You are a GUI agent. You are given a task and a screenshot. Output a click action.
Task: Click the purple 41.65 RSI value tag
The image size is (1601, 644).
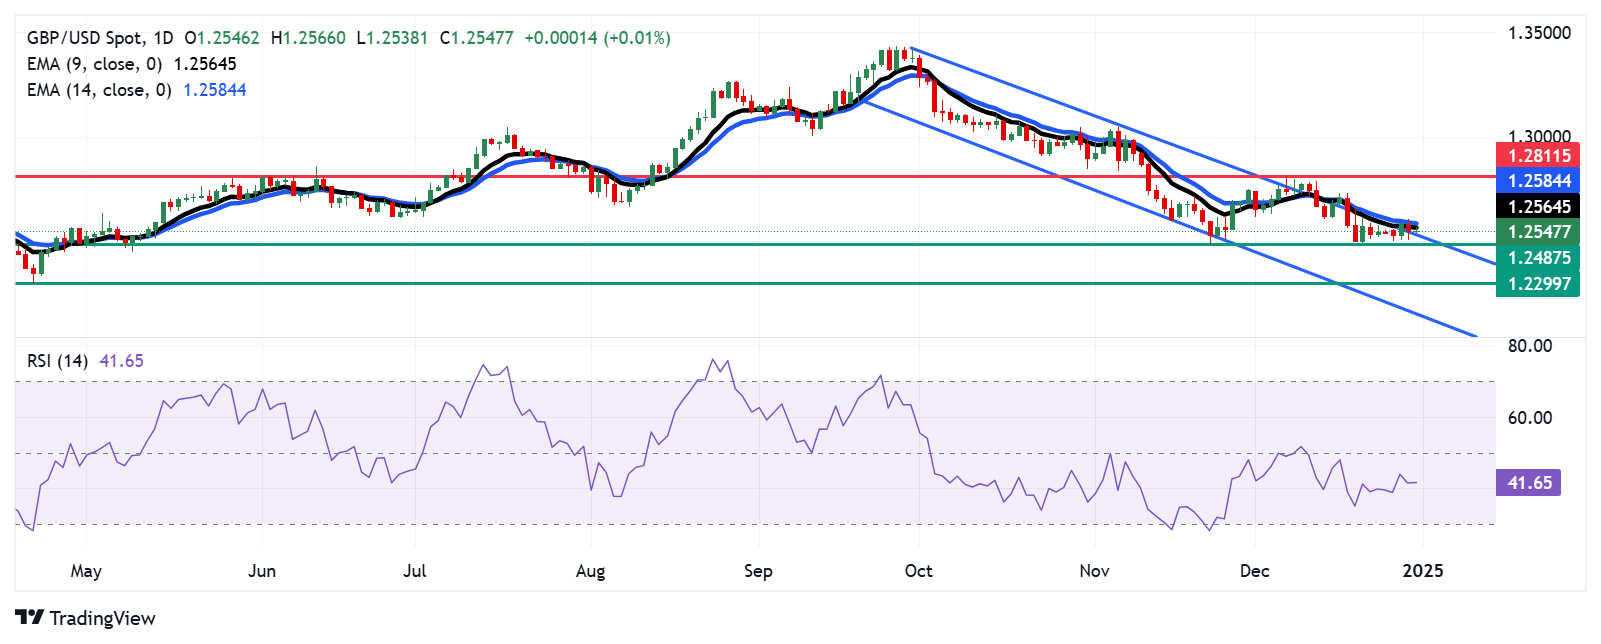click(x=1529, y=483)
